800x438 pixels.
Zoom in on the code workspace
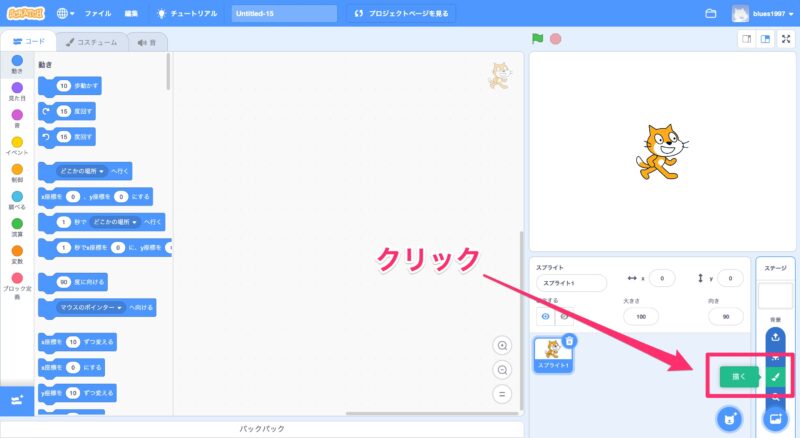[502, 345]
